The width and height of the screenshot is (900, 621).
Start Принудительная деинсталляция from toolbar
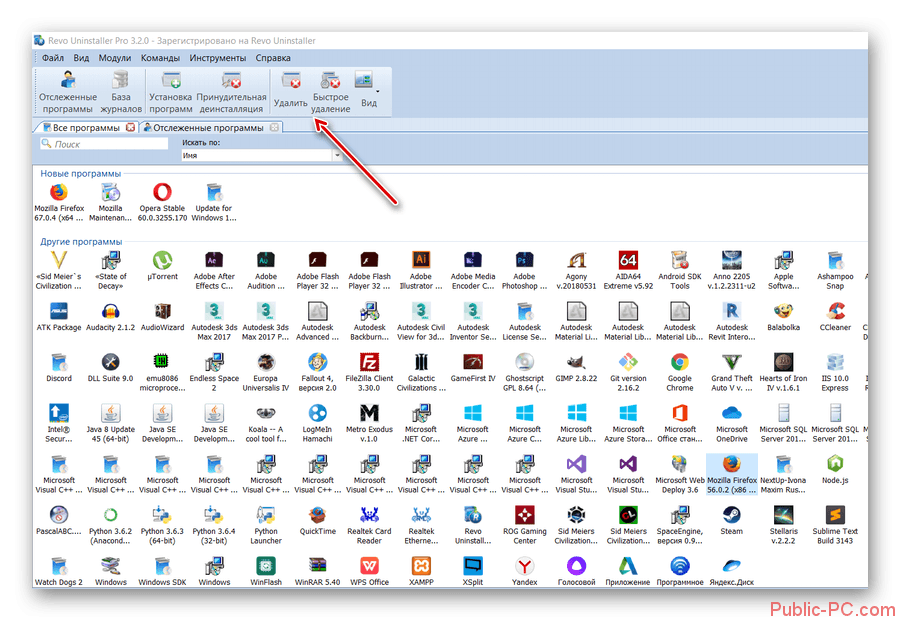(x=231, y=92)
